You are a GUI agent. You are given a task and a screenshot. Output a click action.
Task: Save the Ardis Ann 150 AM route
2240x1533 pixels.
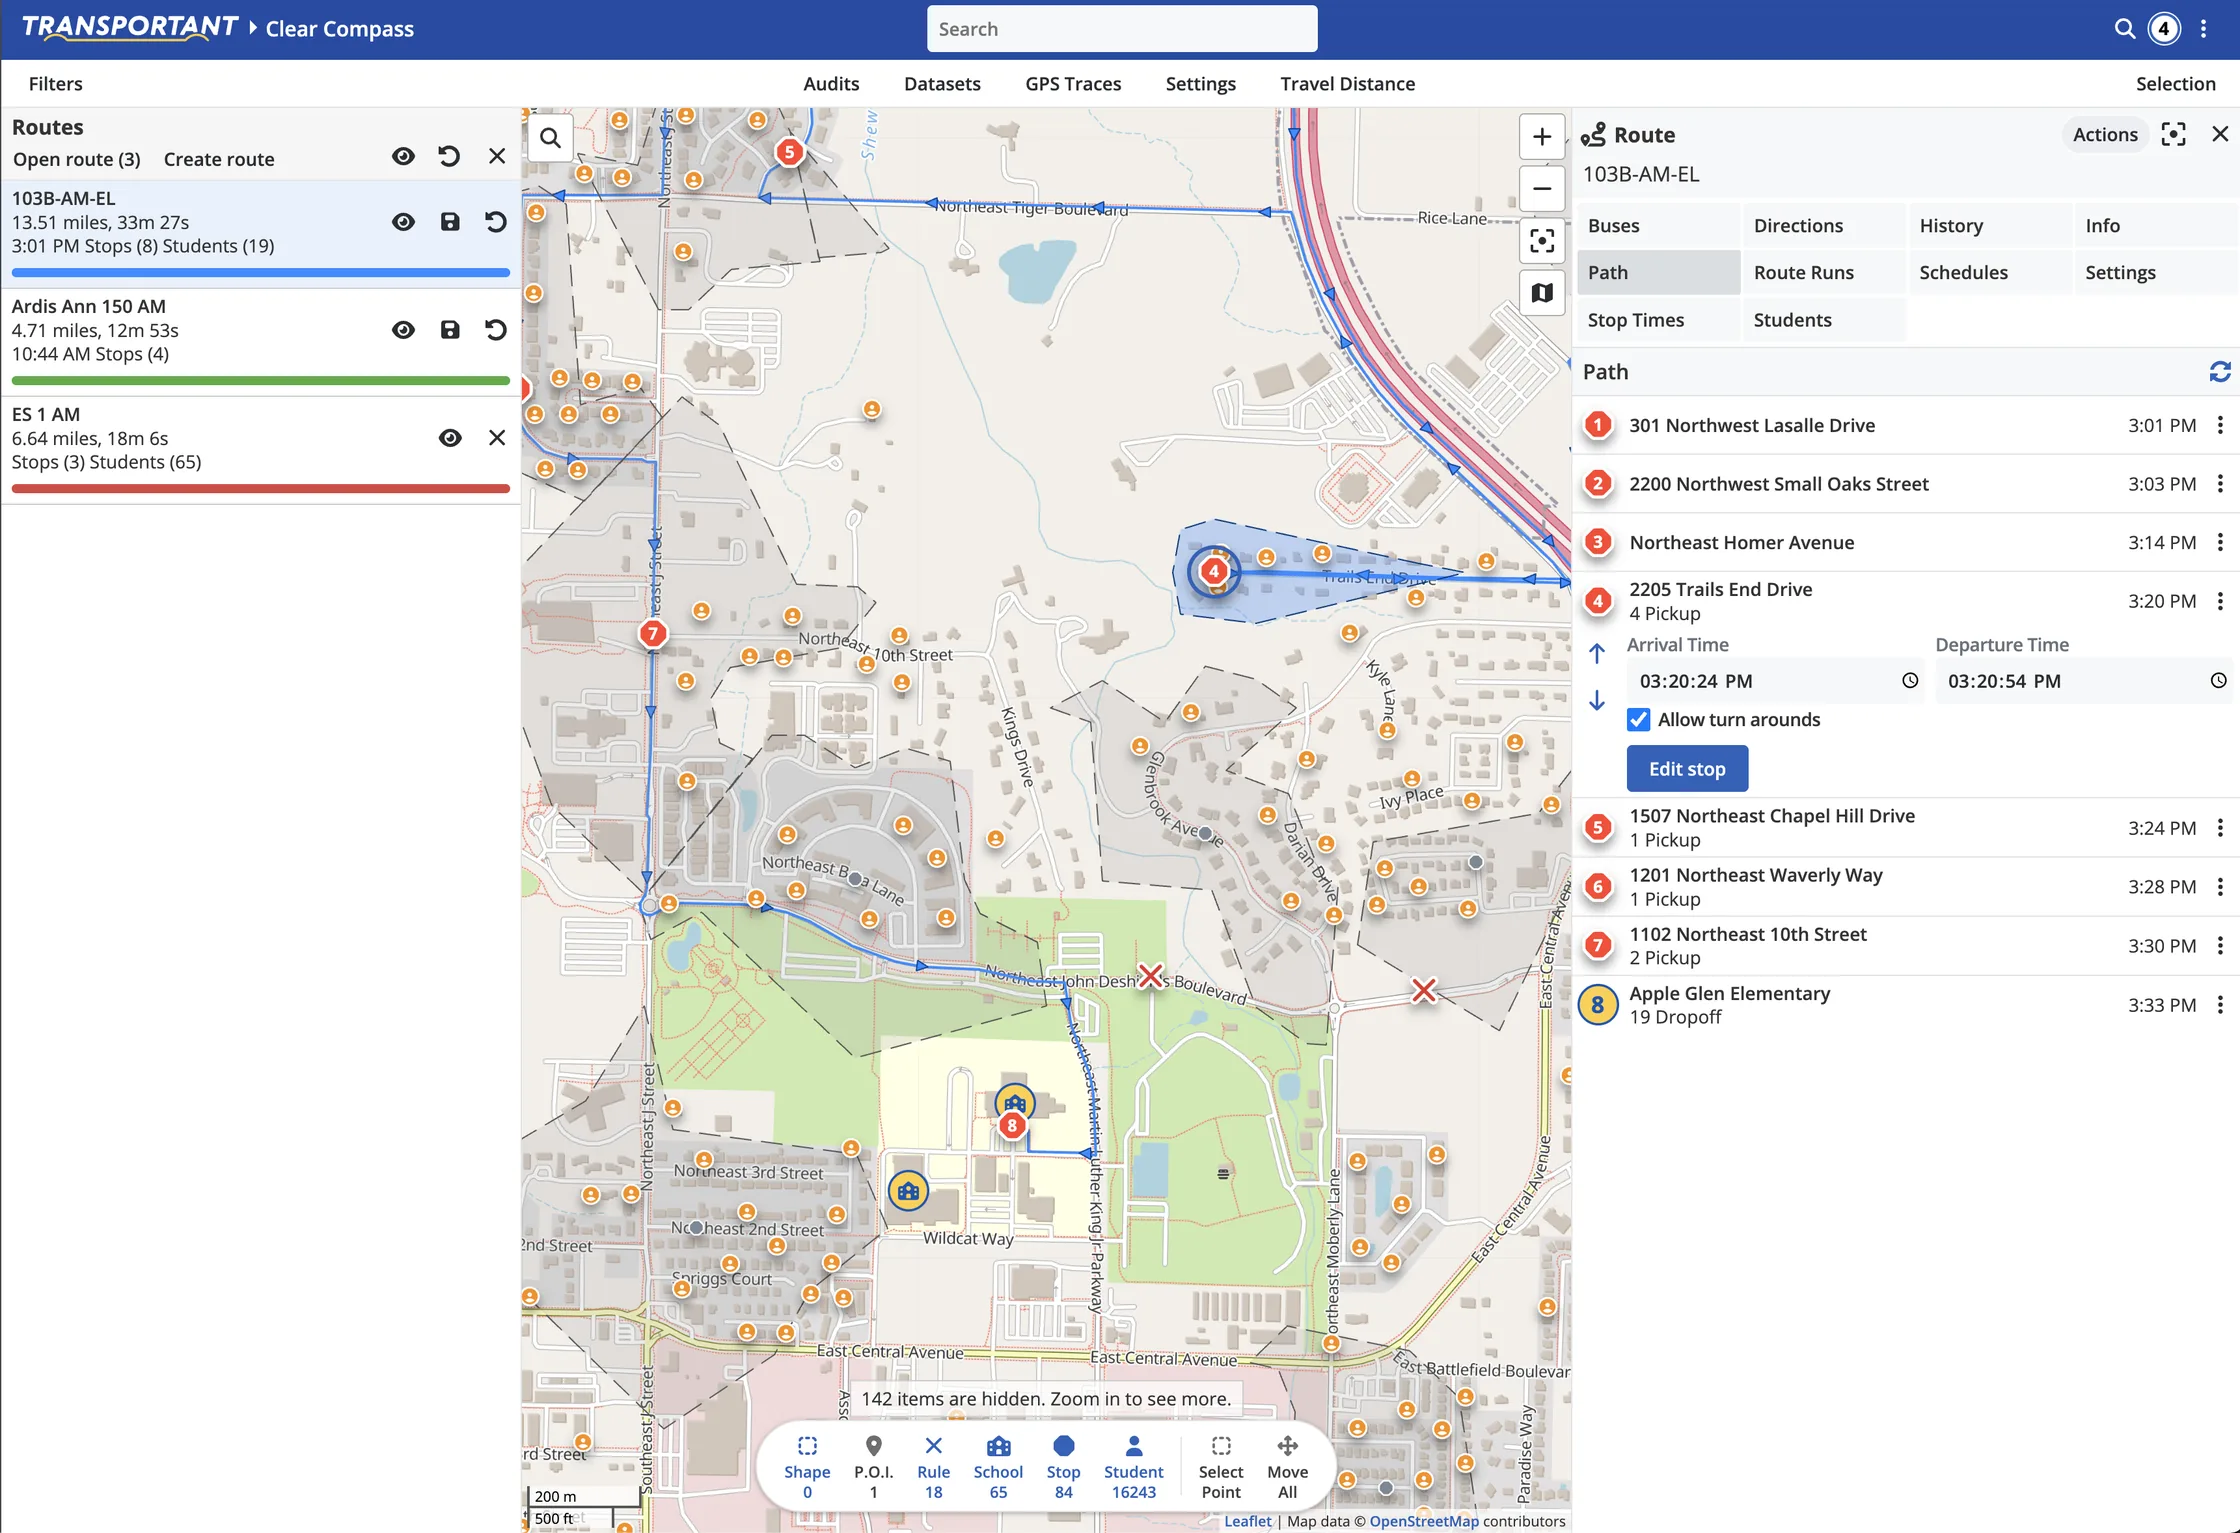450,330
